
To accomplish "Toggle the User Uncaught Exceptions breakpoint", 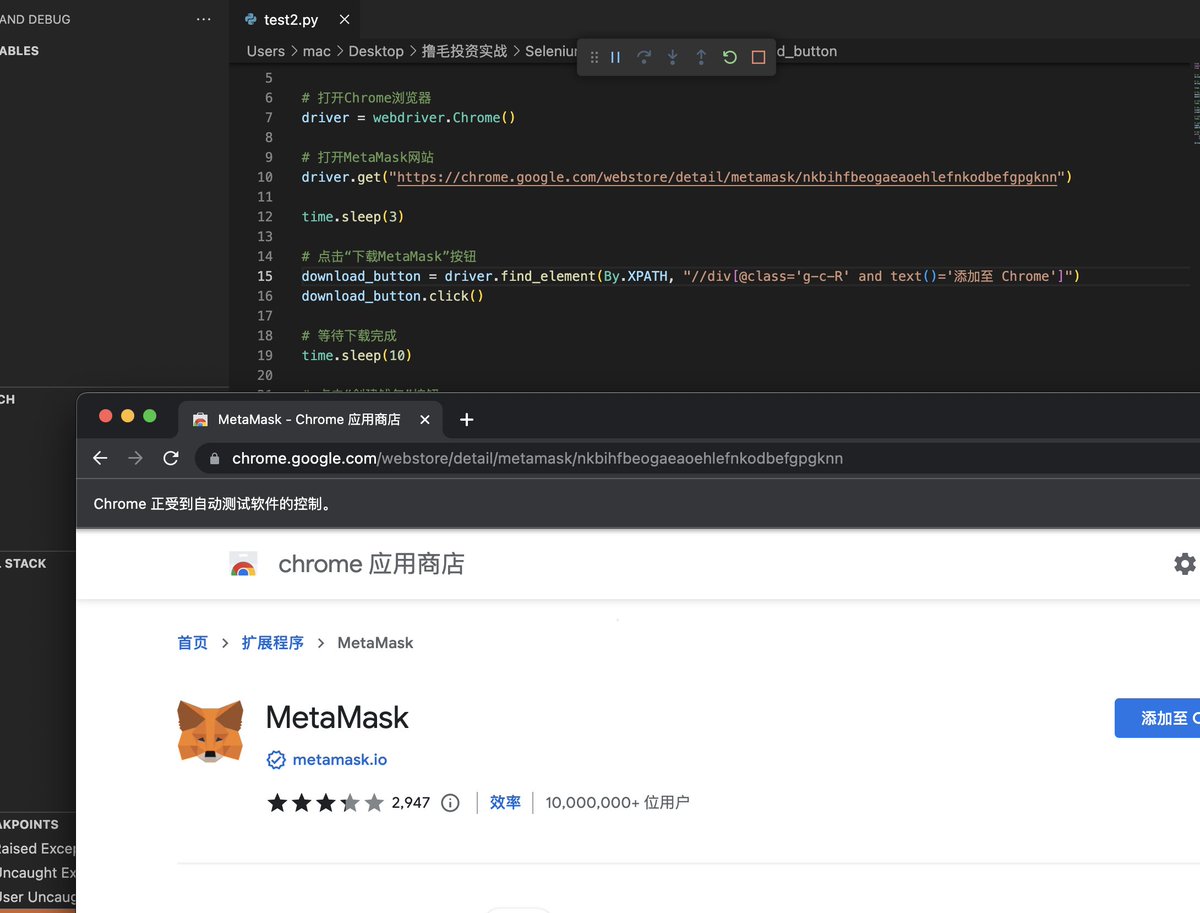I will pyautogui.click(x=38, y=897).
